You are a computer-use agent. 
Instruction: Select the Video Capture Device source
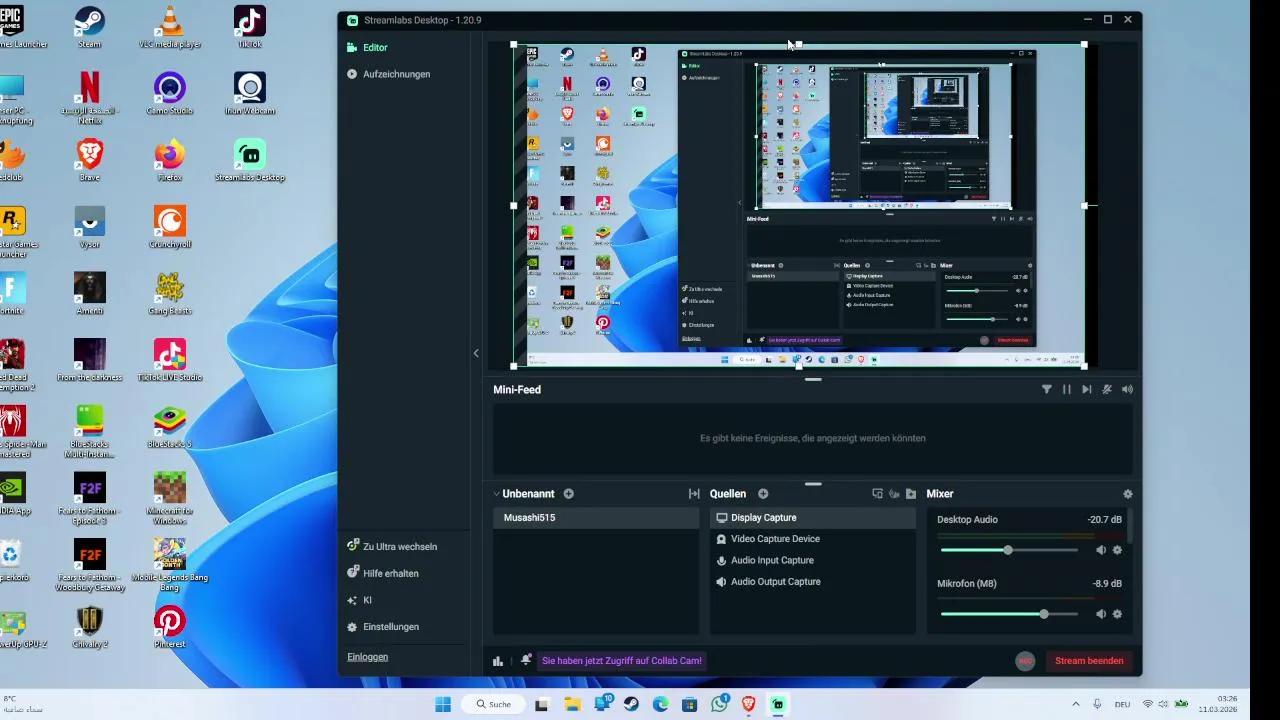(x=813, y=539)
